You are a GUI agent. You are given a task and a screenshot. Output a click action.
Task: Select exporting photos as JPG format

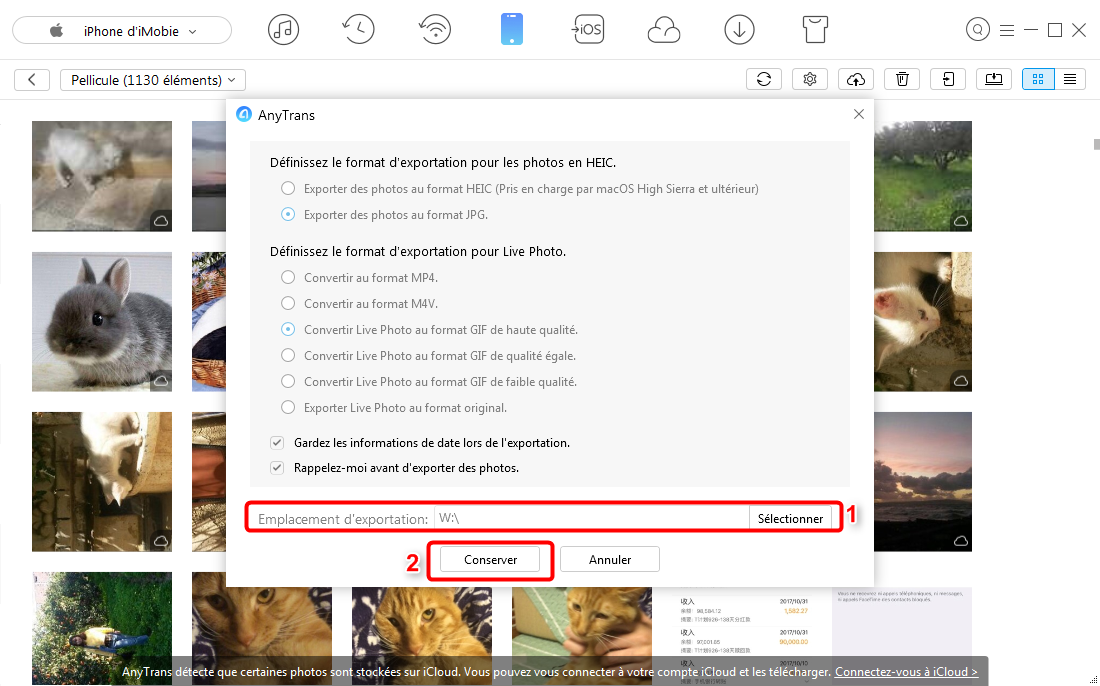(287, 214)
